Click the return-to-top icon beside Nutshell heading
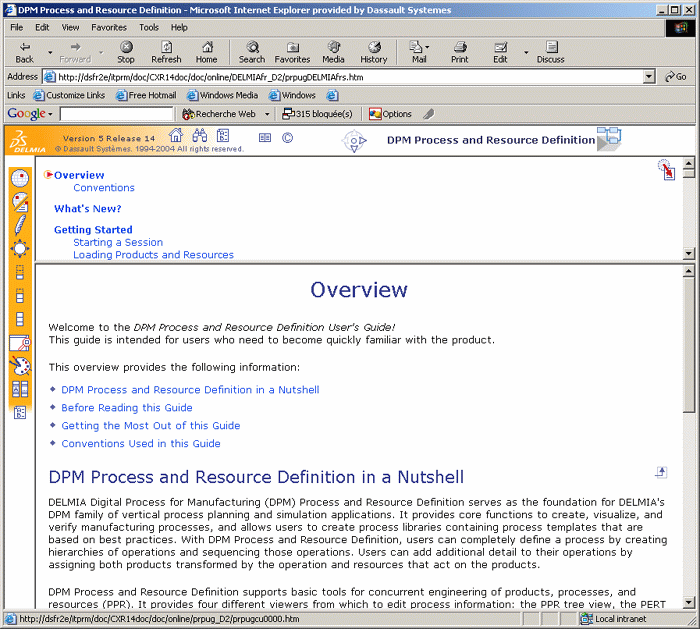 pyautogui.click(x=661, y=472)
